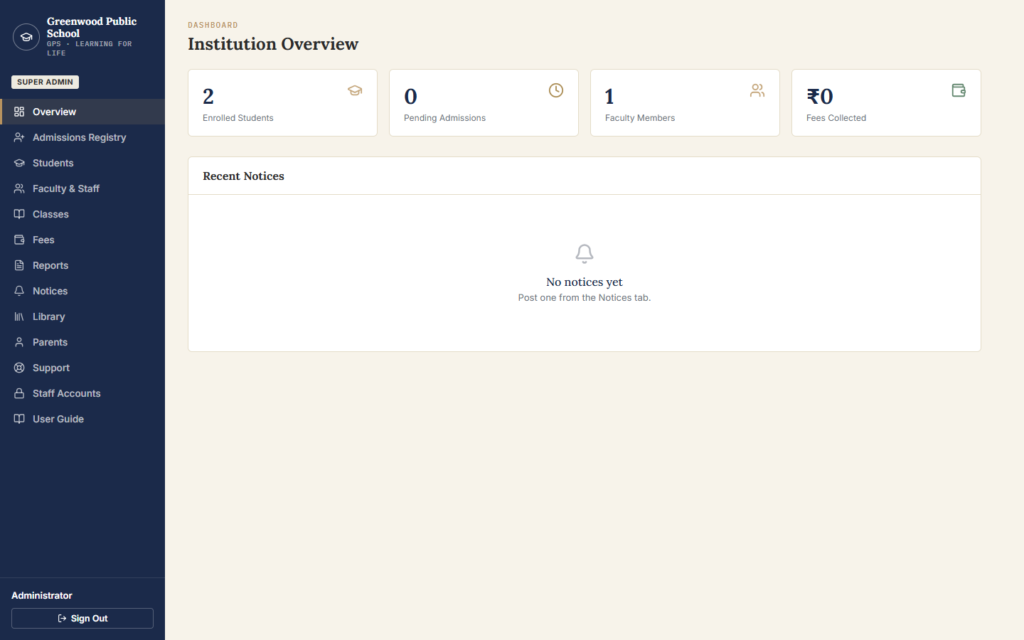Open the Overview menu item

tap(82, 112)
